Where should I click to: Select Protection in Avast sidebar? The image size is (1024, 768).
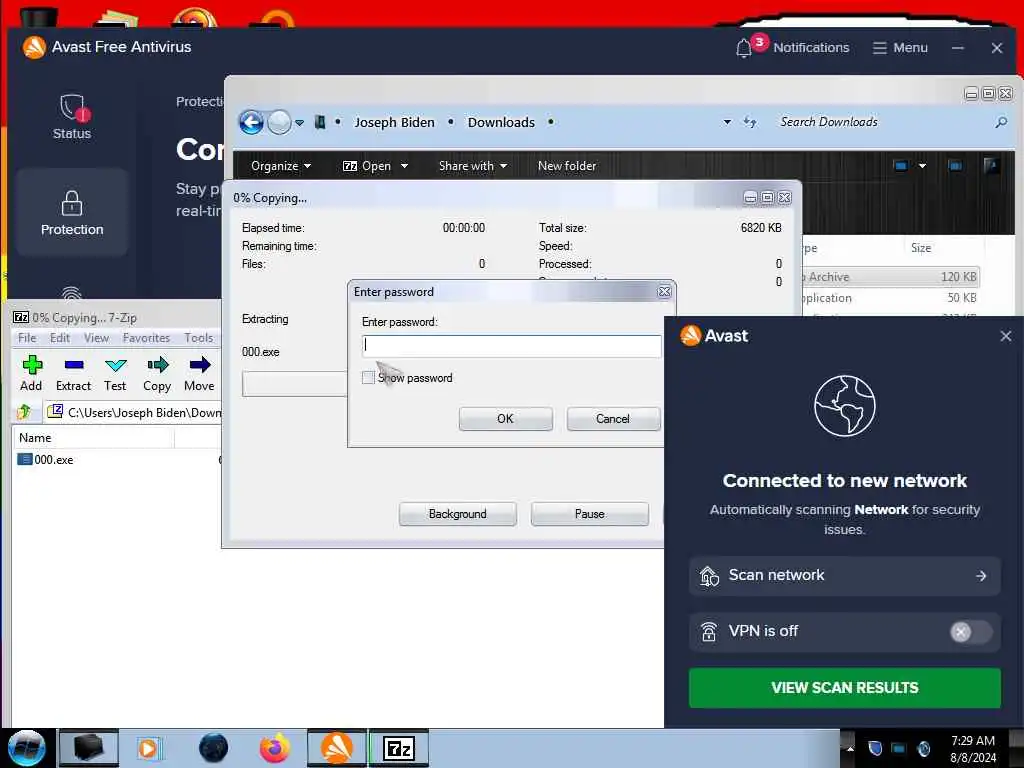coord(72,212)
